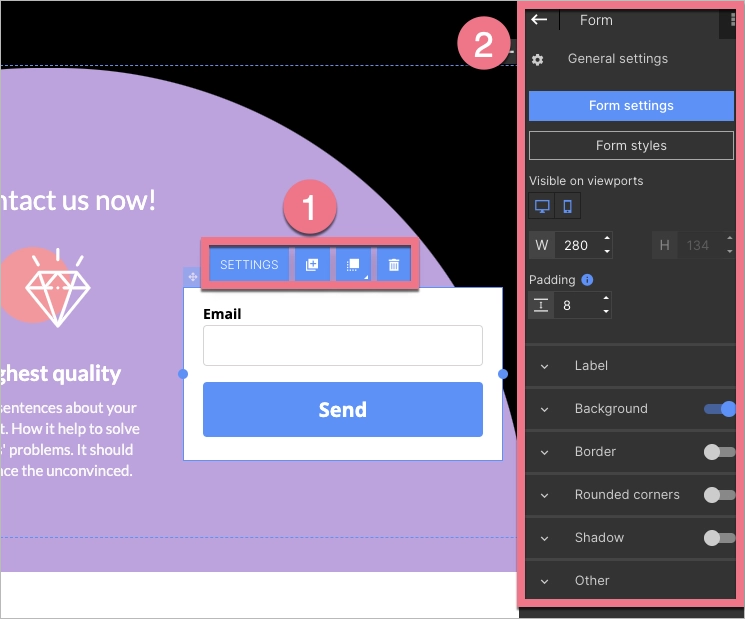Image resolution: width=745 pixels, height=619 pixels.
Task: Delete form with the trash icon
Action: (x=393, y=265)
